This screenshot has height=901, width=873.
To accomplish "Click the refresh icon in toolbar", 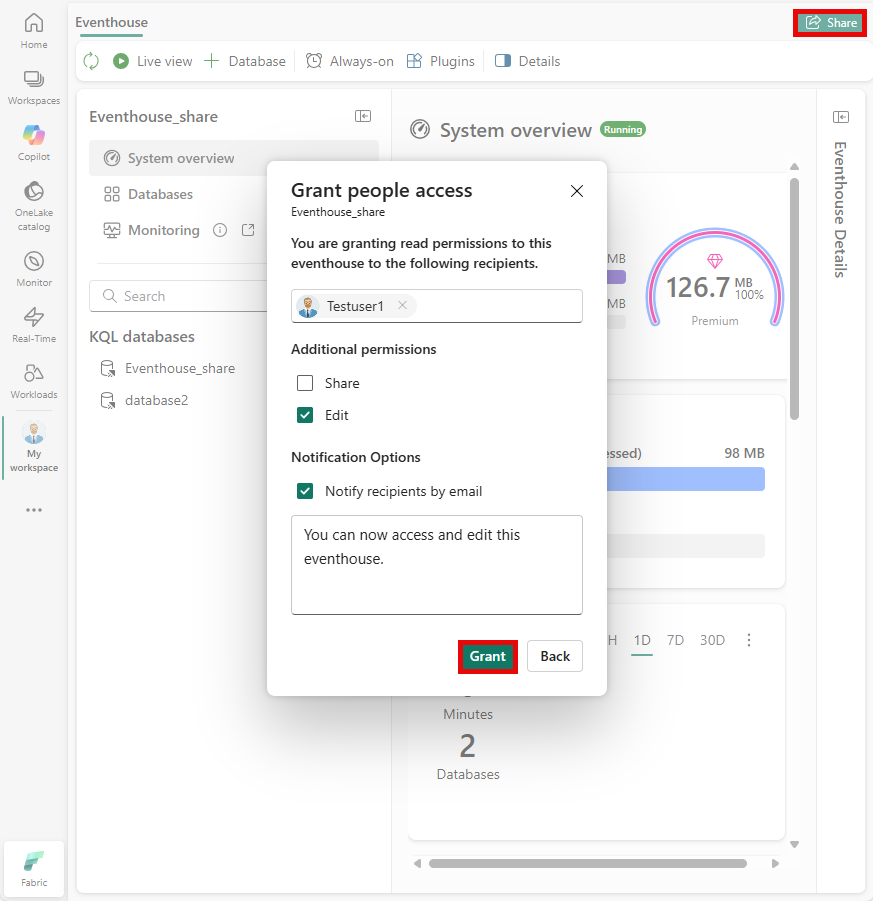I will click(91, 61).
